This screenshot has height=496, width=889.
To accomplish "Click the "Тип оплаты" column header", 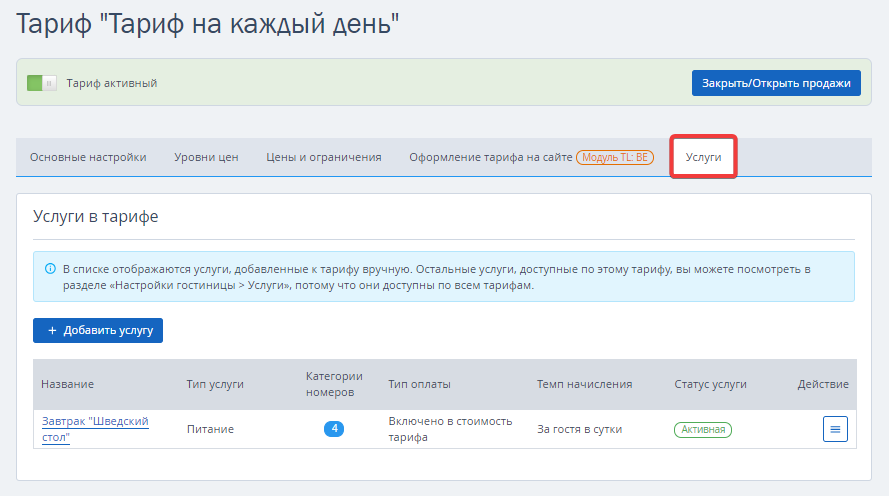I will pyautogui.click(x=420, y=384).
